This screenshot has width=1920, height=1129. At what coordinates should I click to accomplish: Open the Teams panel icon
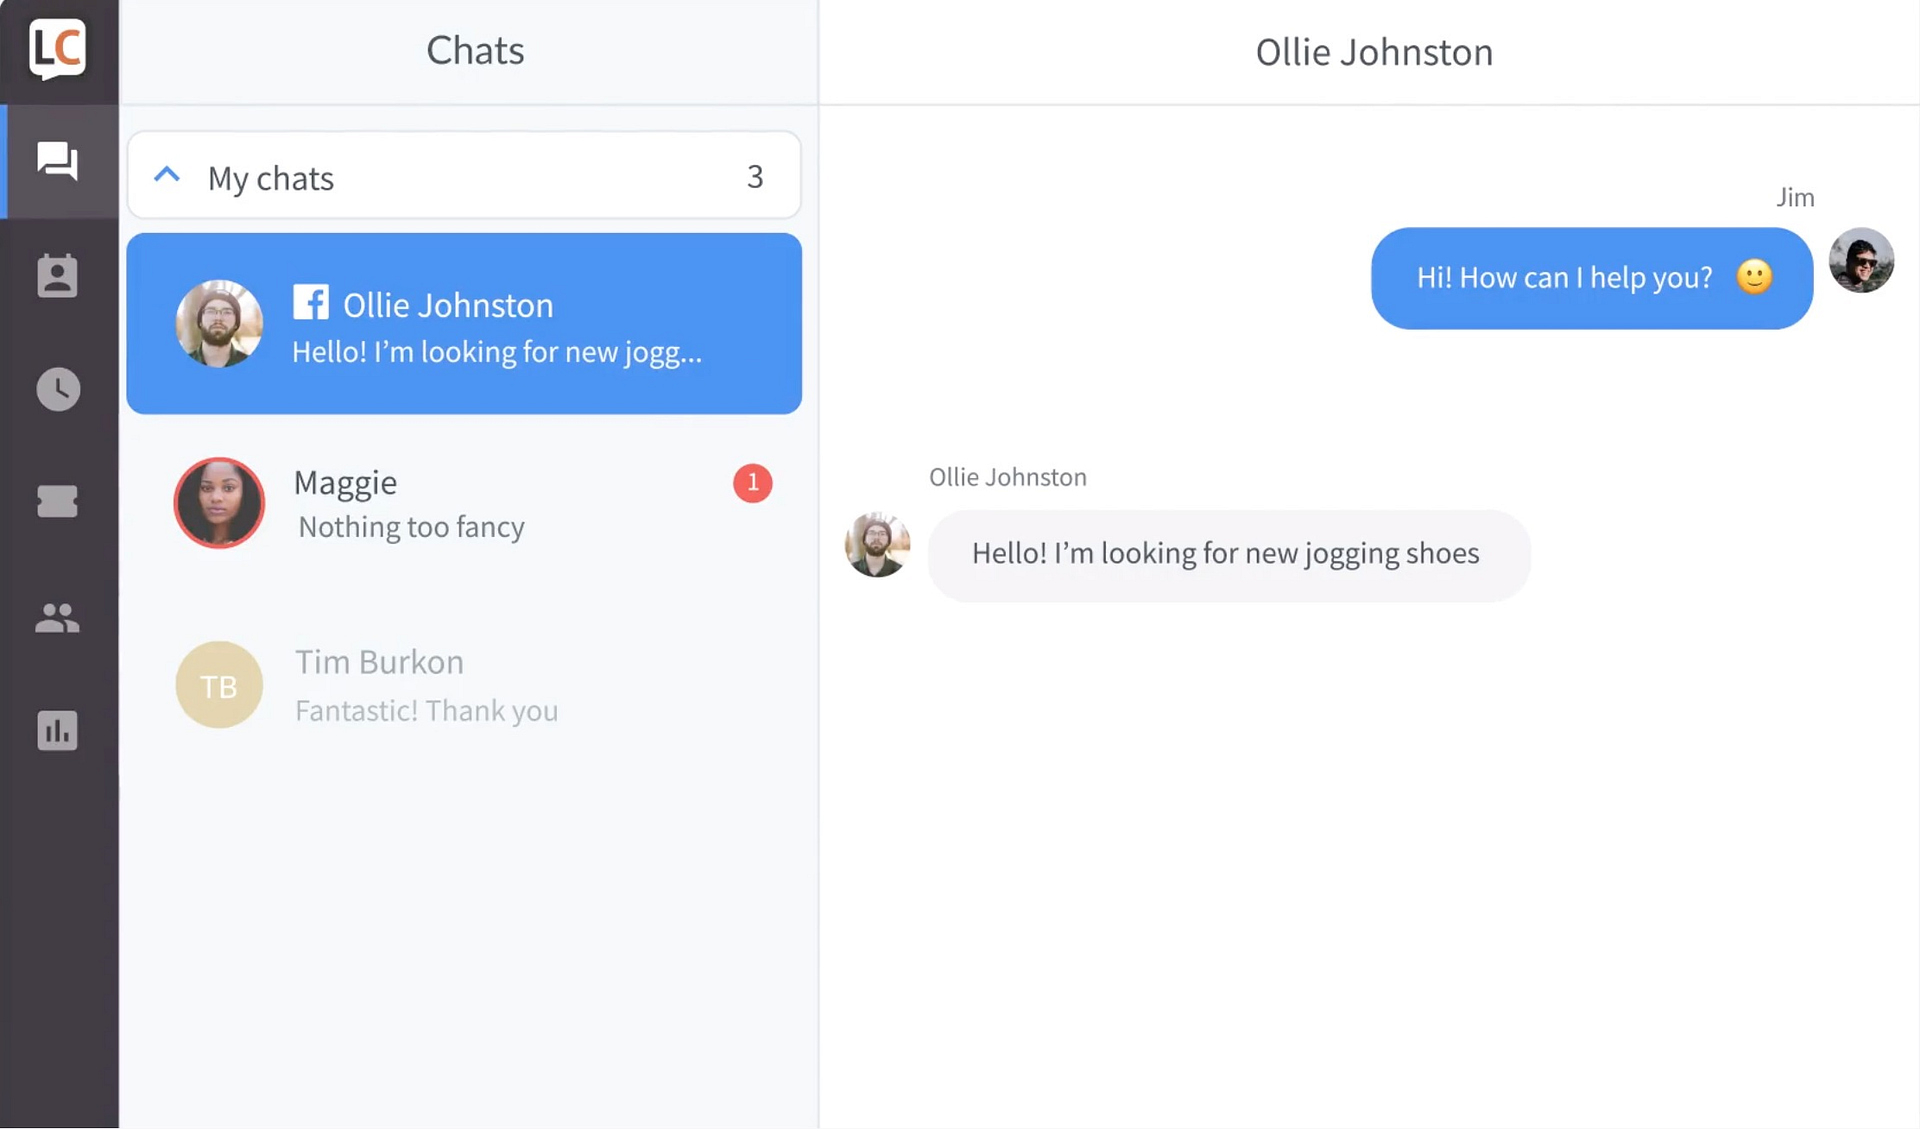click(x=56, y=616)
